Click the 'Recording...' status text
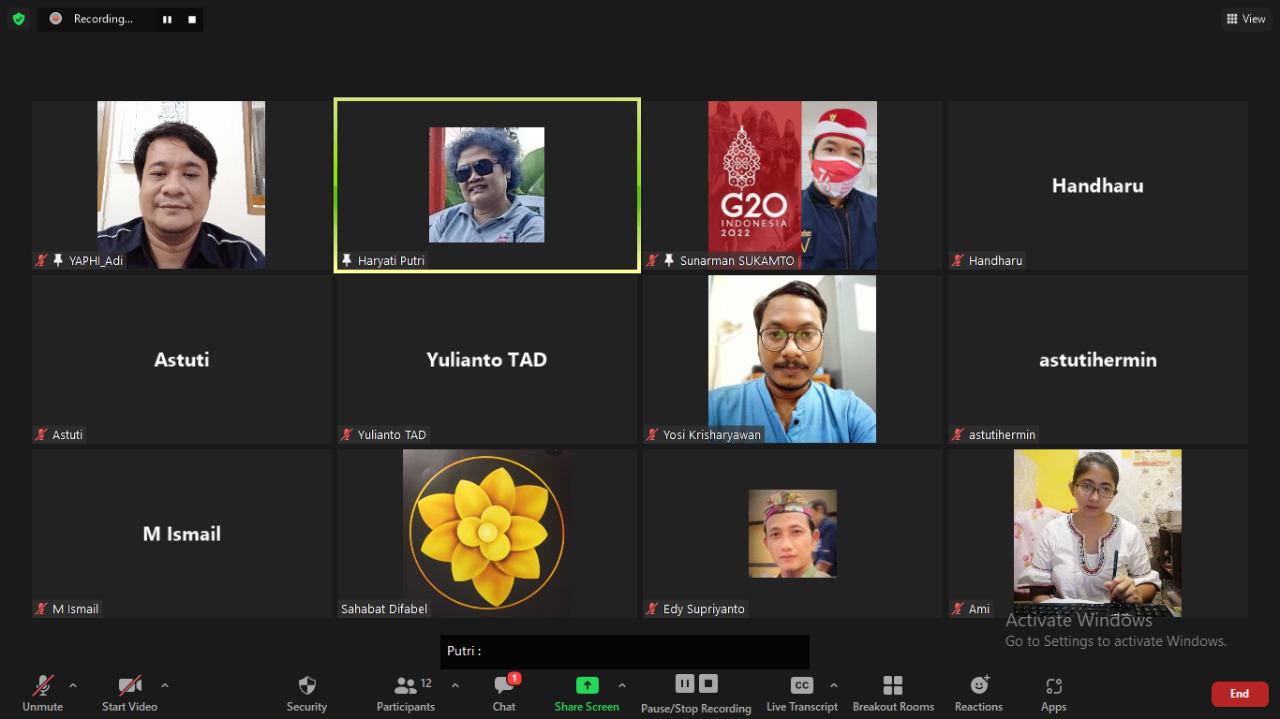 (x=103, y=19)
